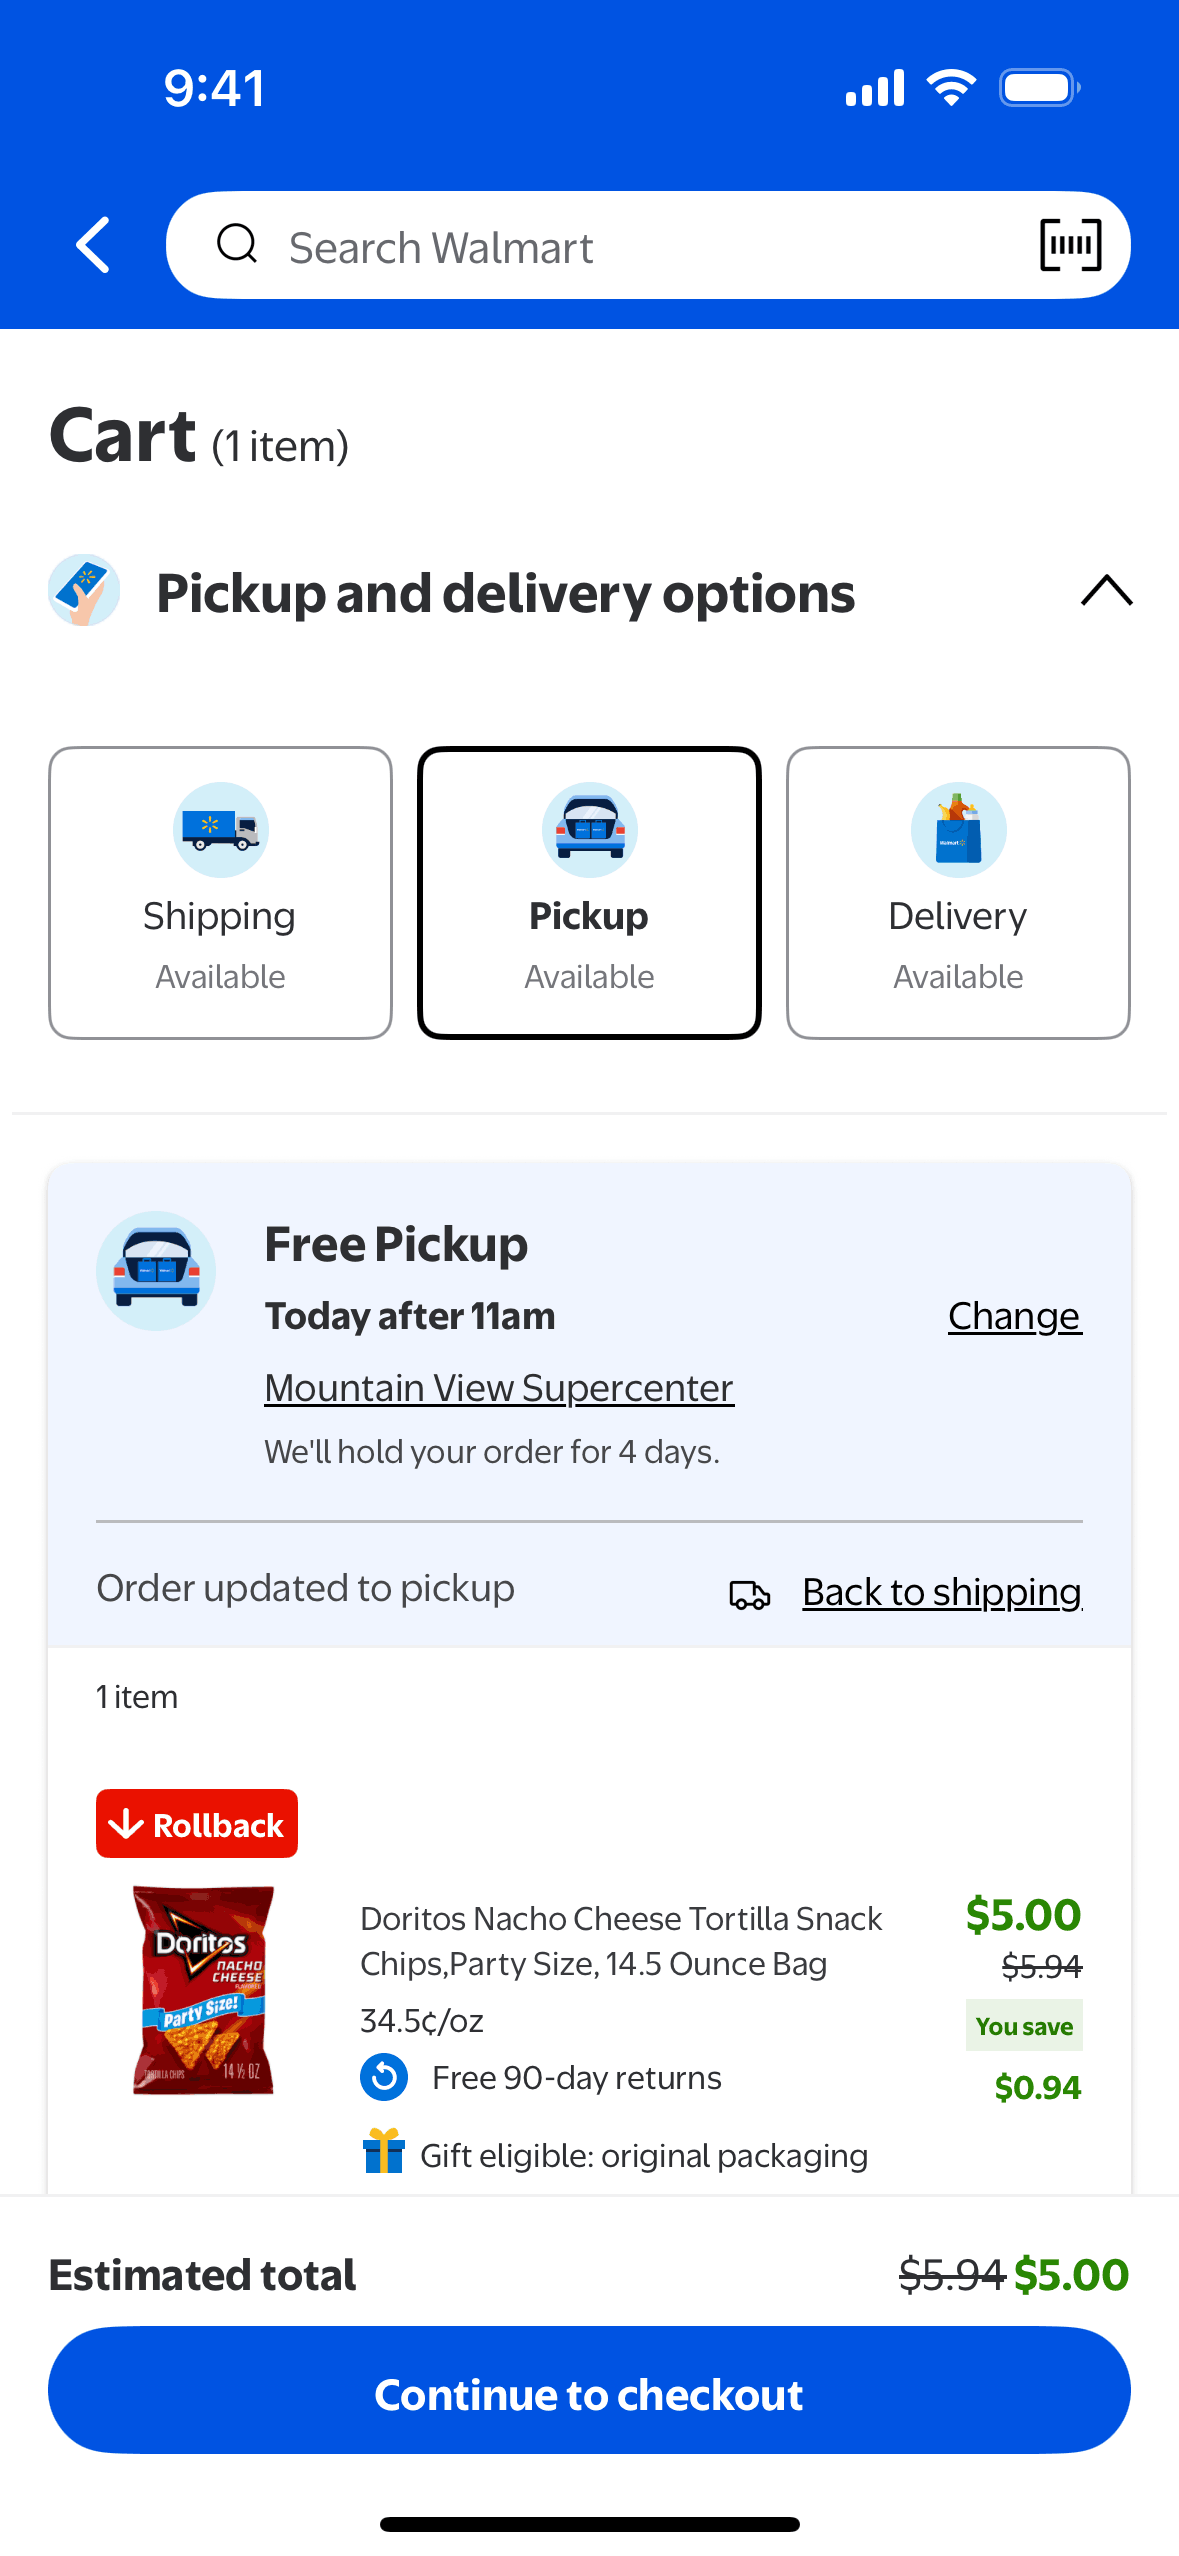Switch order back to shipping

pyautogui.click(x=942, y=1592)
